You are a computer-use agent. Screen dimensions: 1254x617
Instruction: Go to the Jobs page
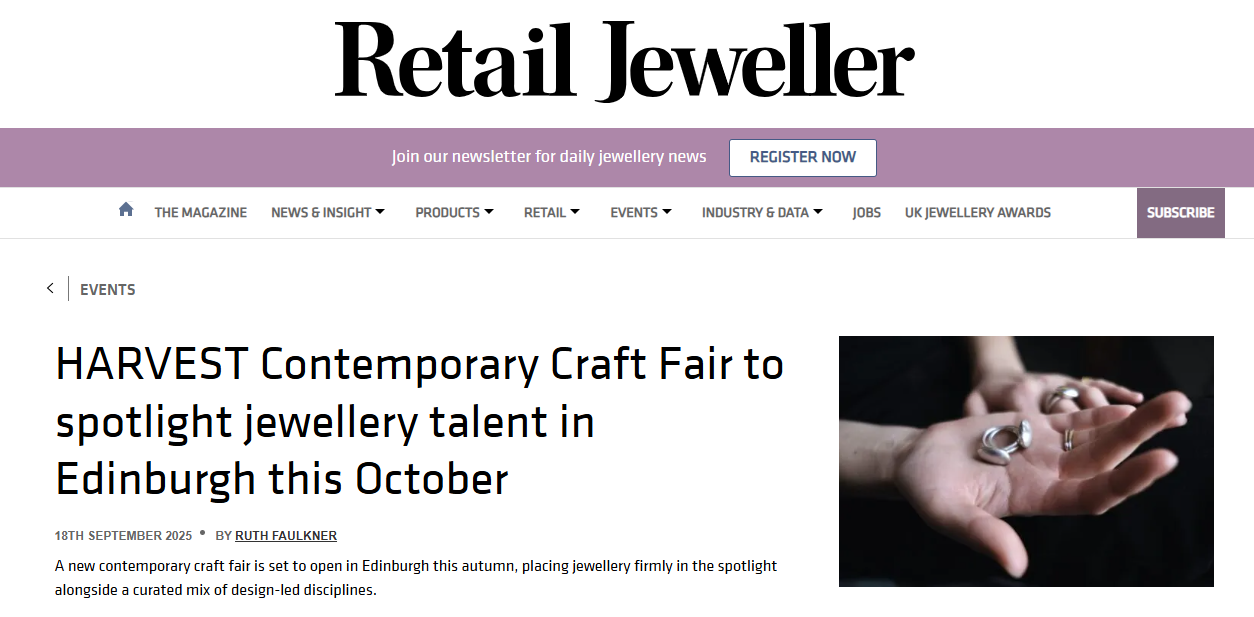coord(866,212)
